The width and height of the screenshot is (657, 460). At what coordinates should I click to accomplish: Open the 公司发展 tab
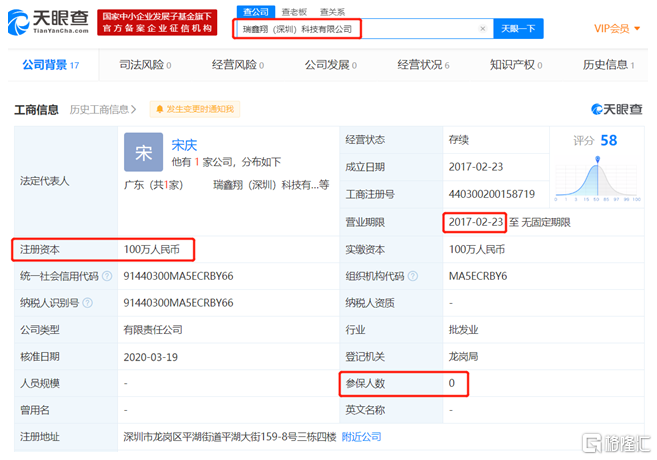(x=331, y=65)
